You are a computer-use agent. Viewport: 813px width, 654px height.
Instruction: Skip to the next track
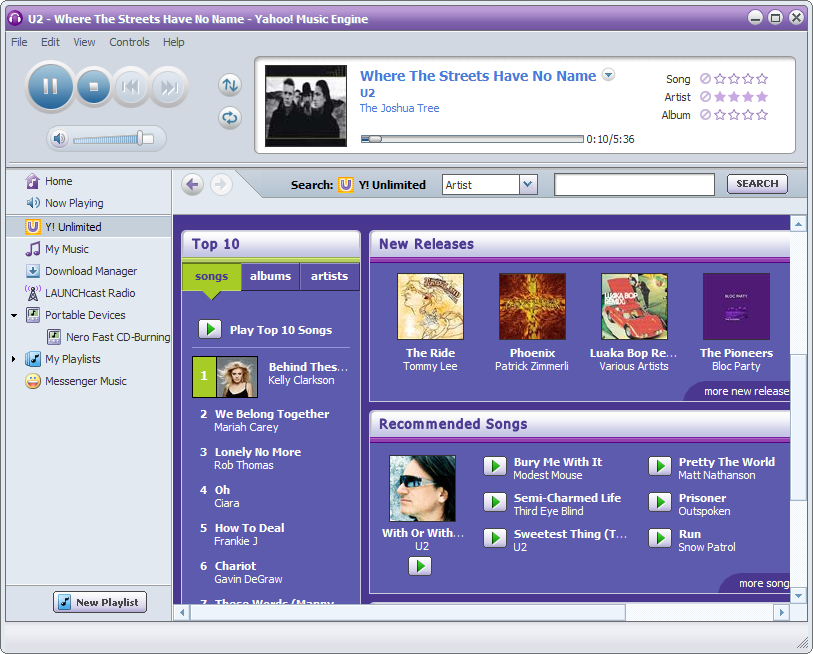[x=169, y=87]
